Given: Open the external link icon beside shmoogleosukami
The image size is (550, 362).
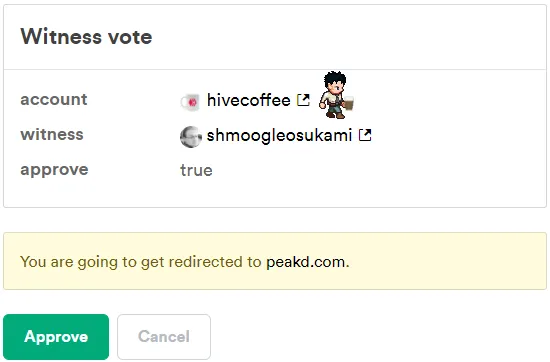Looking at the screenshot, I should pyautogui.click(x=365, y=135).
